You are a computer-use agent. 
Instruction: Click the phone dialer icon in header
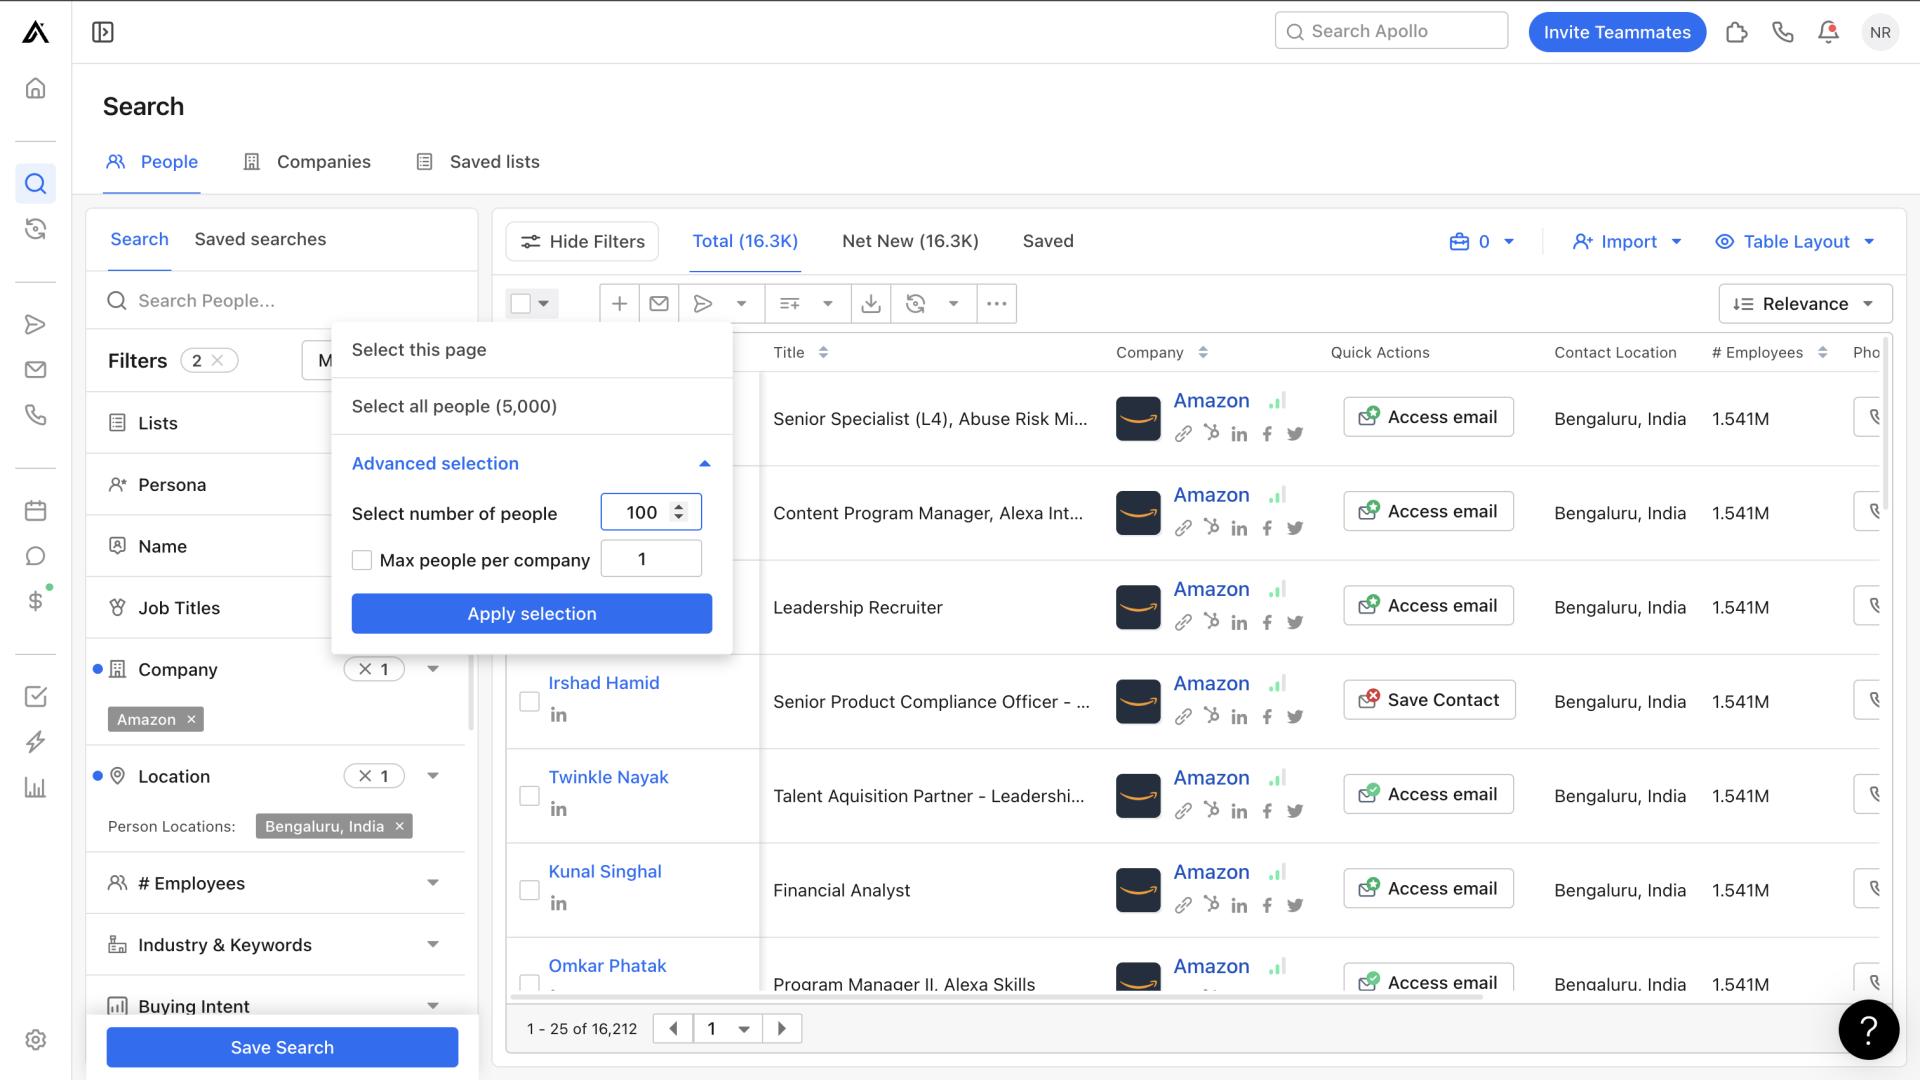coord(1783,32)
